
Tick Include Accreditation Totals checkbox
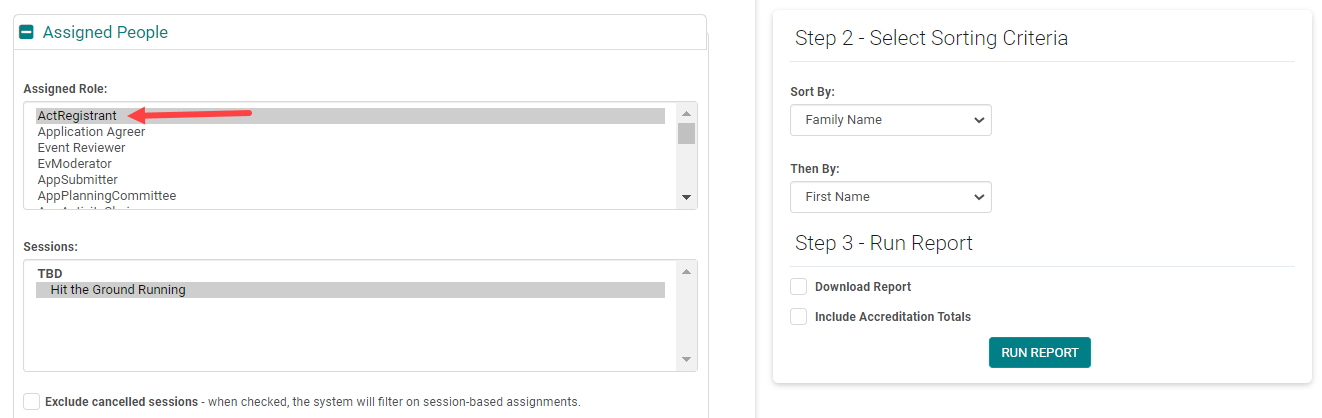point(799,317)
